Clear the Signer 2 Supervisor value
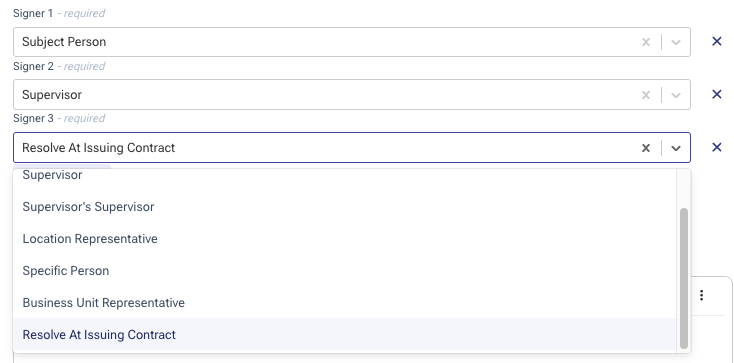Viewport: 734px width, 363px height. 646,95
